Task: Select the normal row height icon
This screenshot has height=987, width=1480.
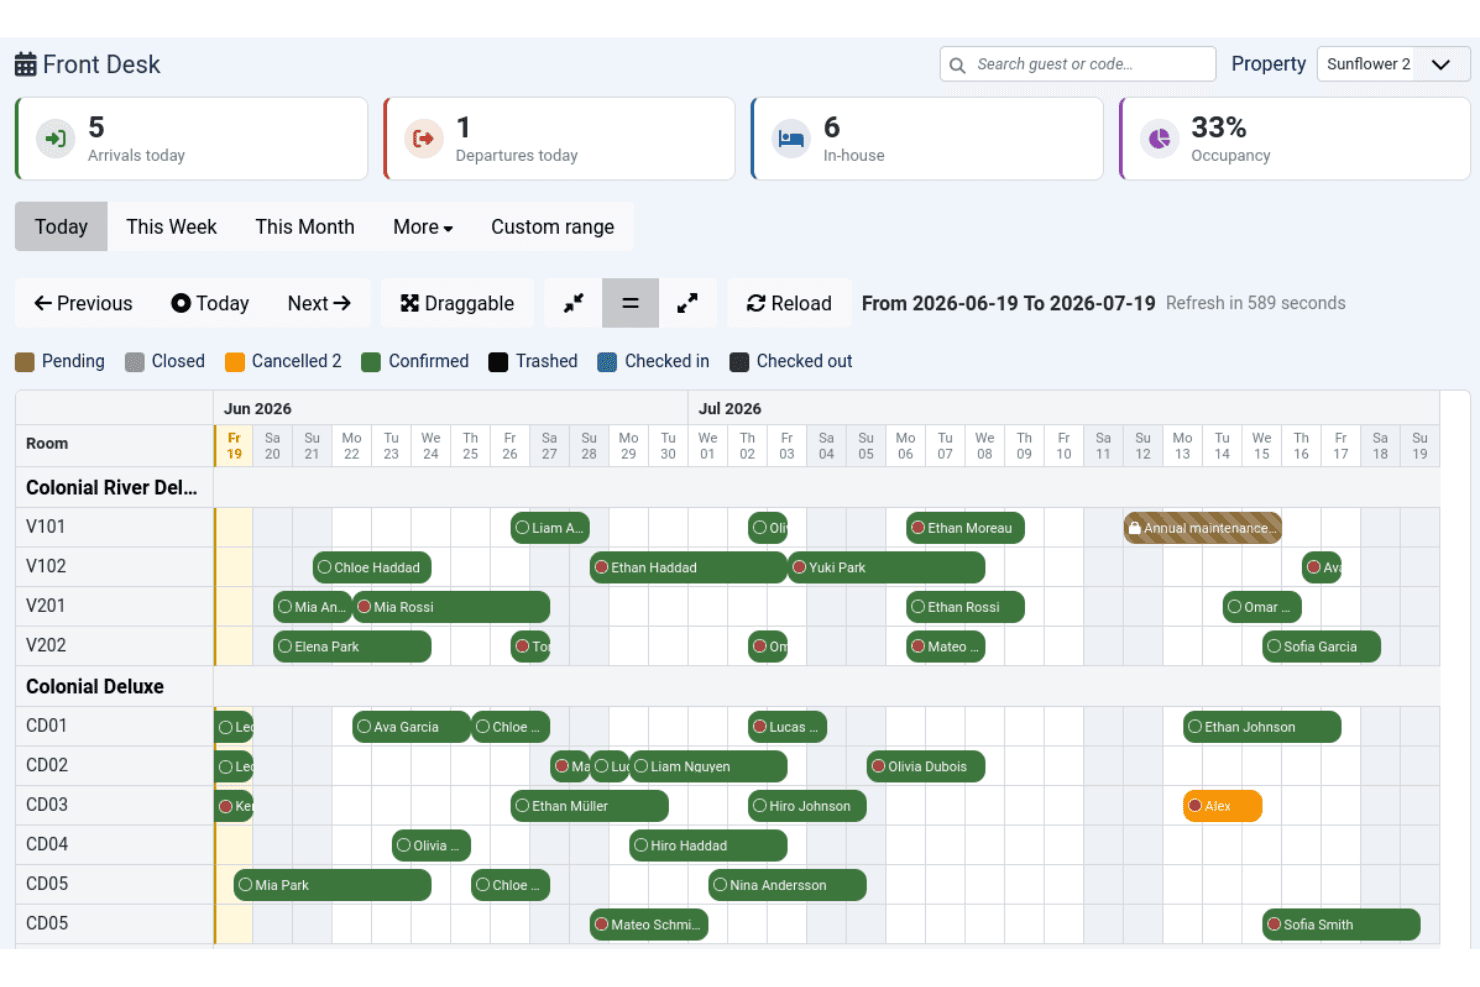Action: tap(630, 303)
